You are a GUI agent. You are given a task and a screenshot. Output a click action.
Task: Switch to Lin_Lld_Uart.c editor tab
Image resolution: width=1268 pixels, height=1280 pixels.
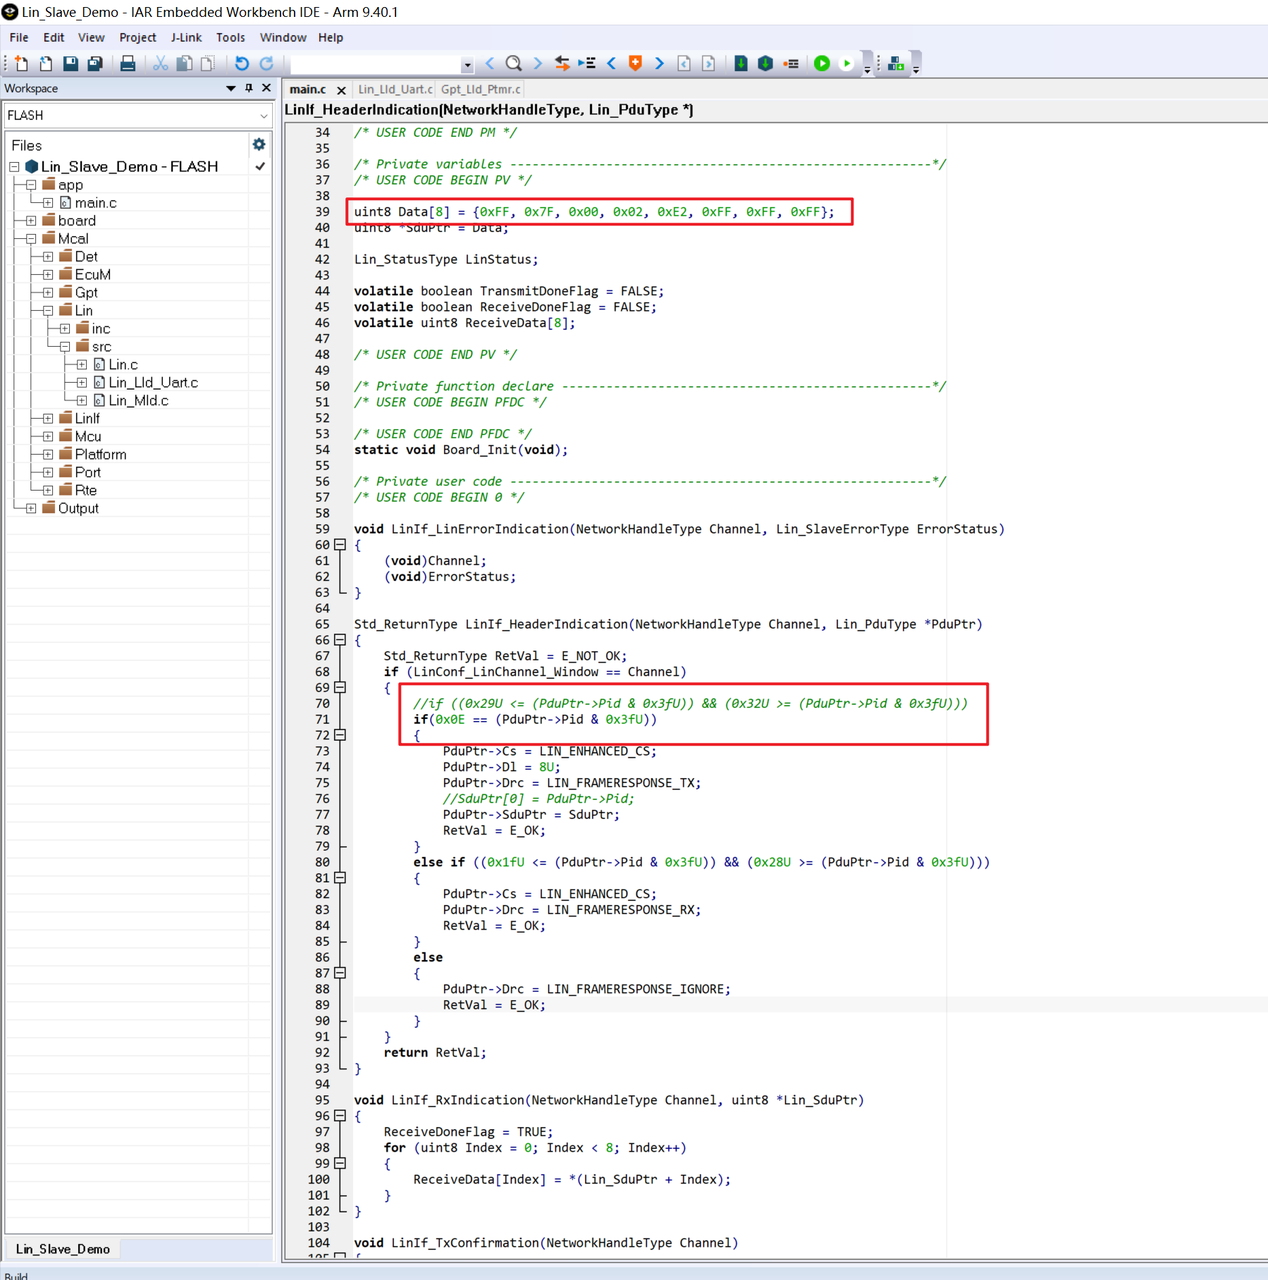tap(394, 89)
